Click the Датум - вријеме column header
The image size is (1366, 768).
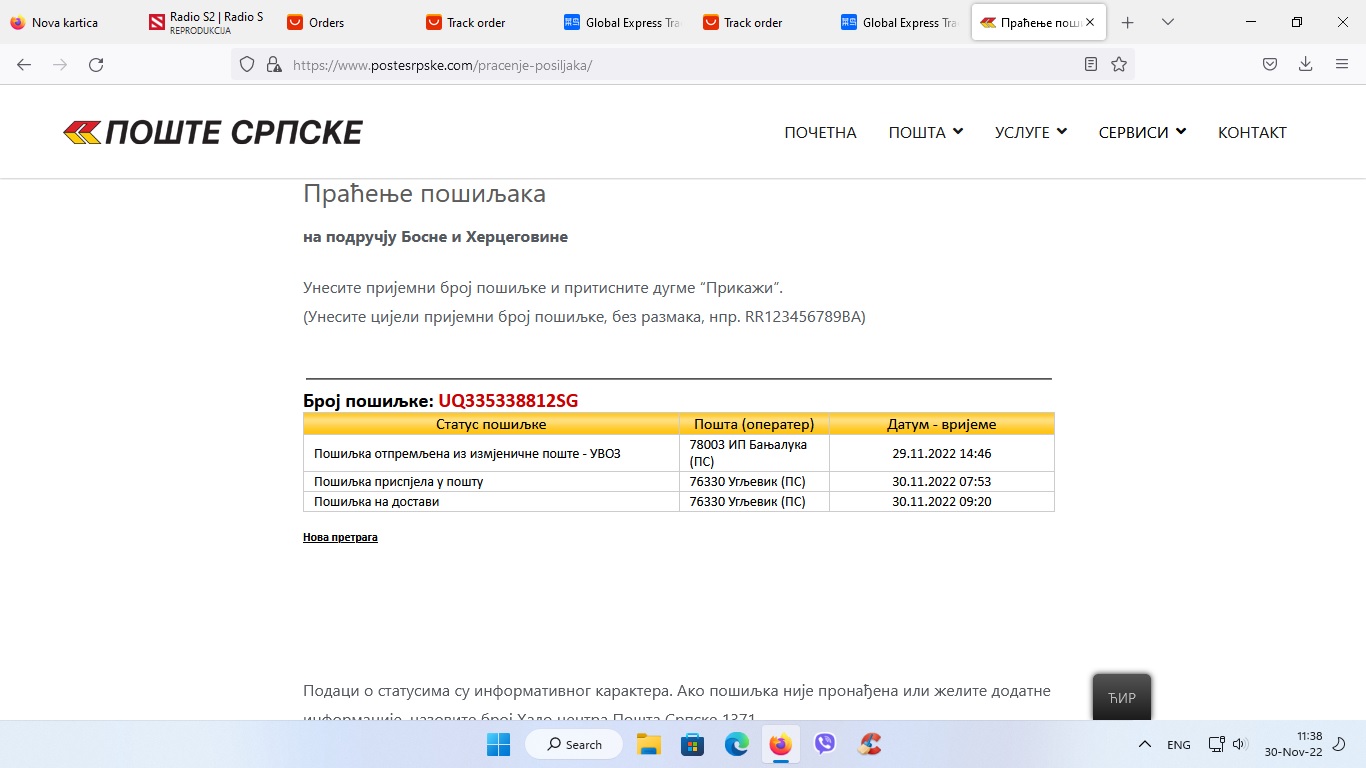pyautogui.click(x=941, y=424)
